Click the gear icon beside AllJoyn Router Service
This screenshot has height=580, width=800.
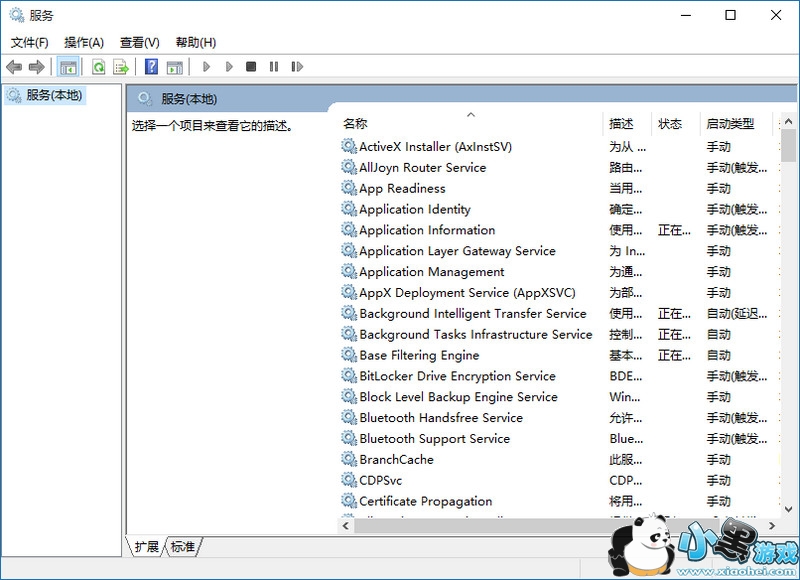coord(349,167)
